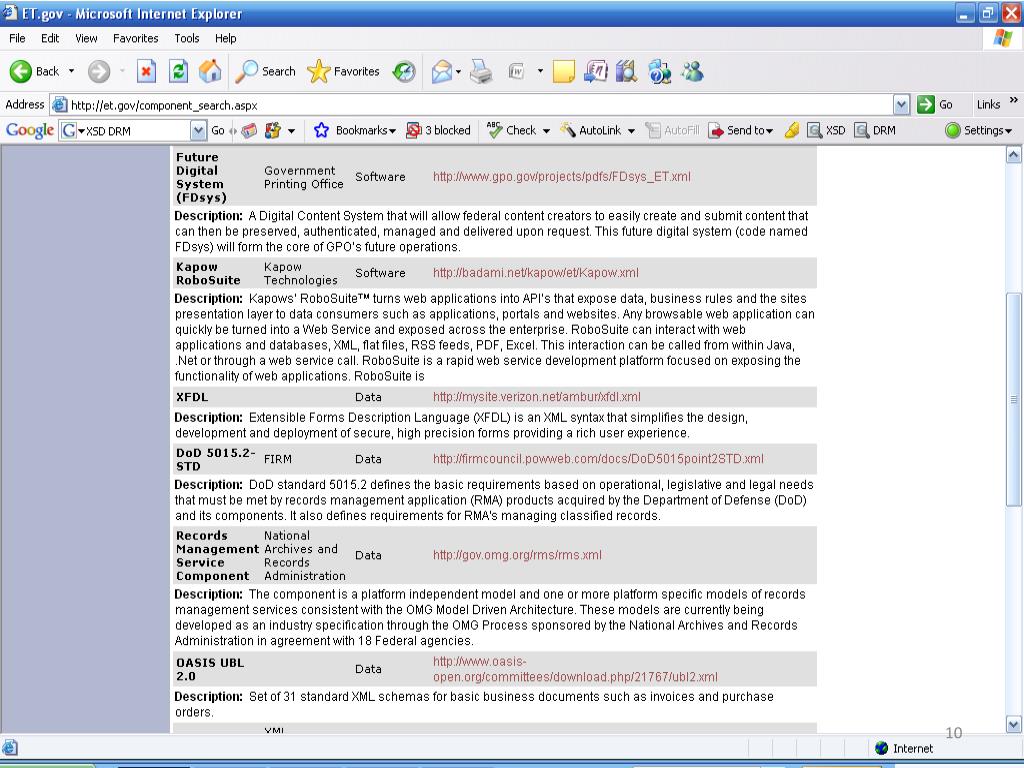Screen dimensions: 1024x768
Task: Click the vertical scrollbar up arrow
Action: (1014, 155)
